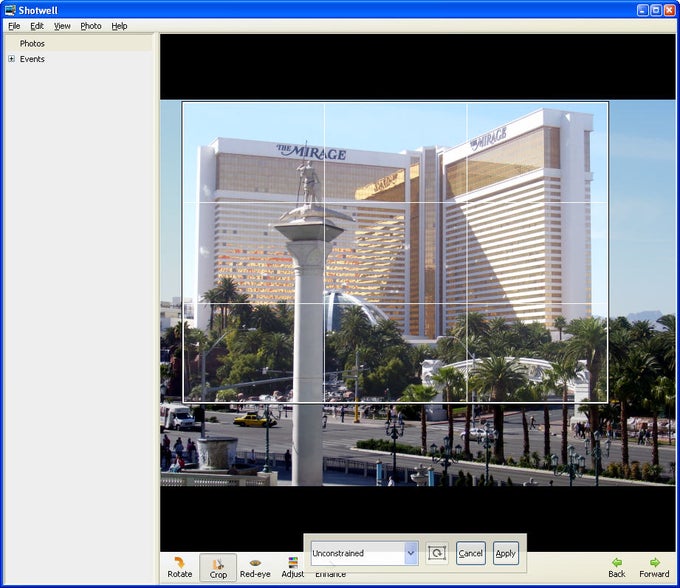Image resolution: width=680 pixels, height=588 pixels.
Task: Open the Help menu
Action: click(119, 26)
